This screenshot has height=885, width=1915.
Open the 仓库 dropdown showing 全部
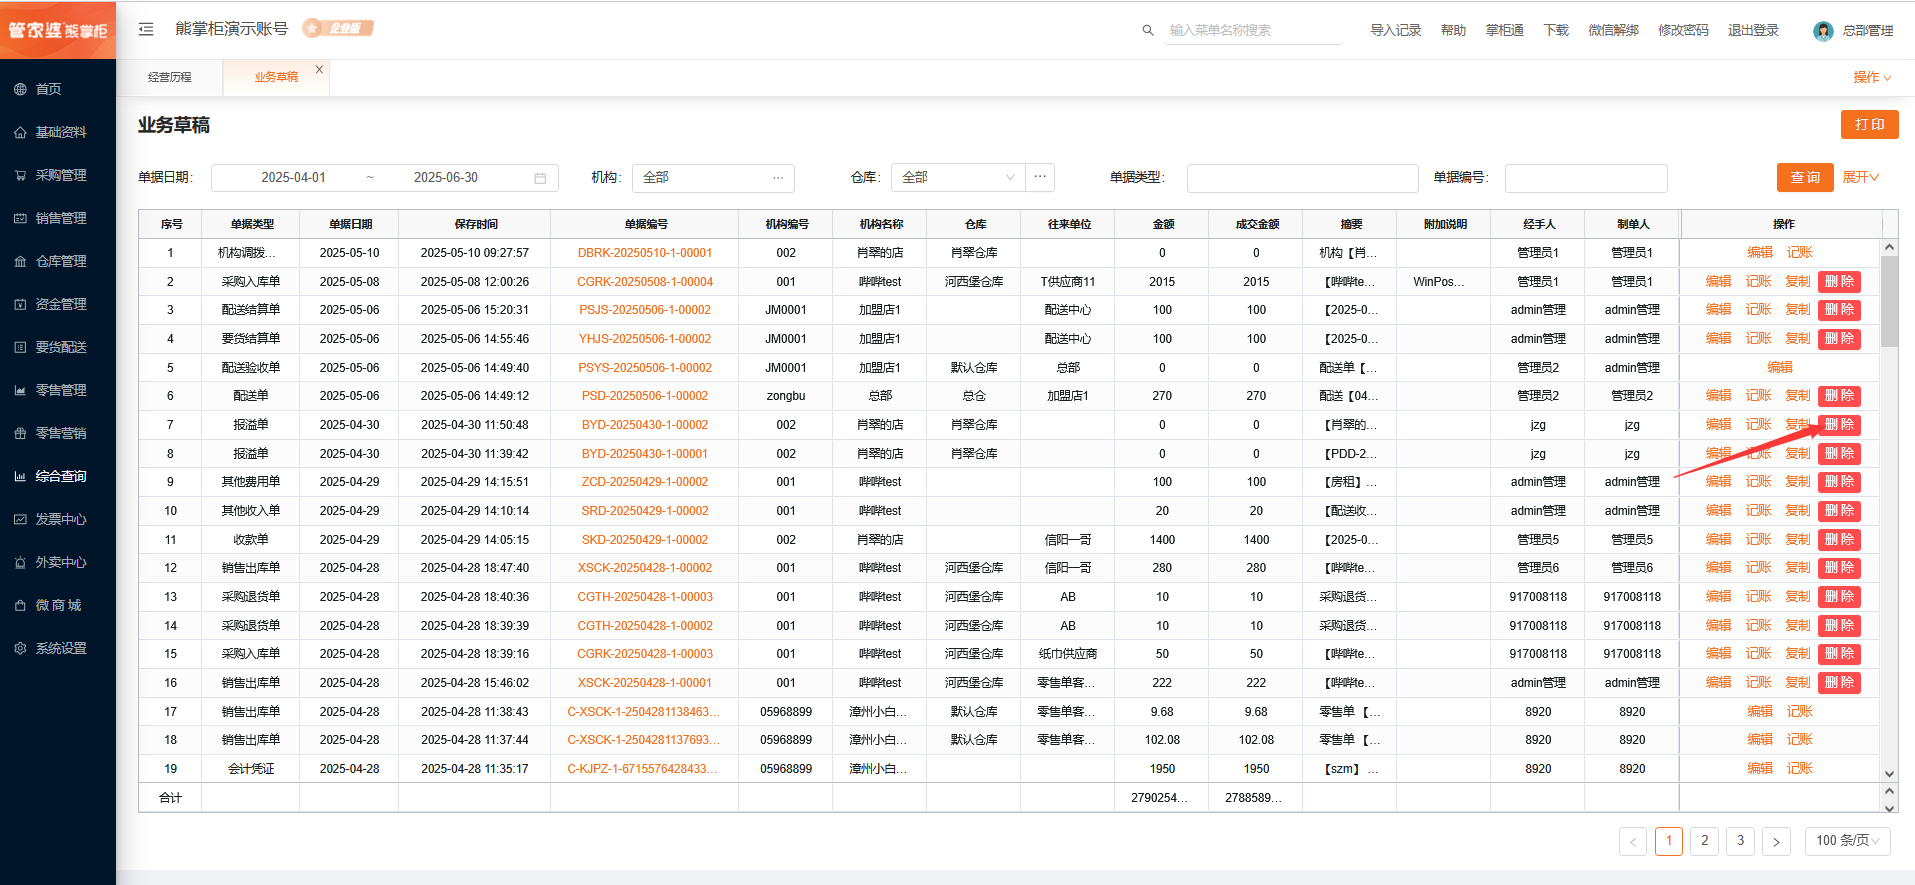click(x=957, y=177)
